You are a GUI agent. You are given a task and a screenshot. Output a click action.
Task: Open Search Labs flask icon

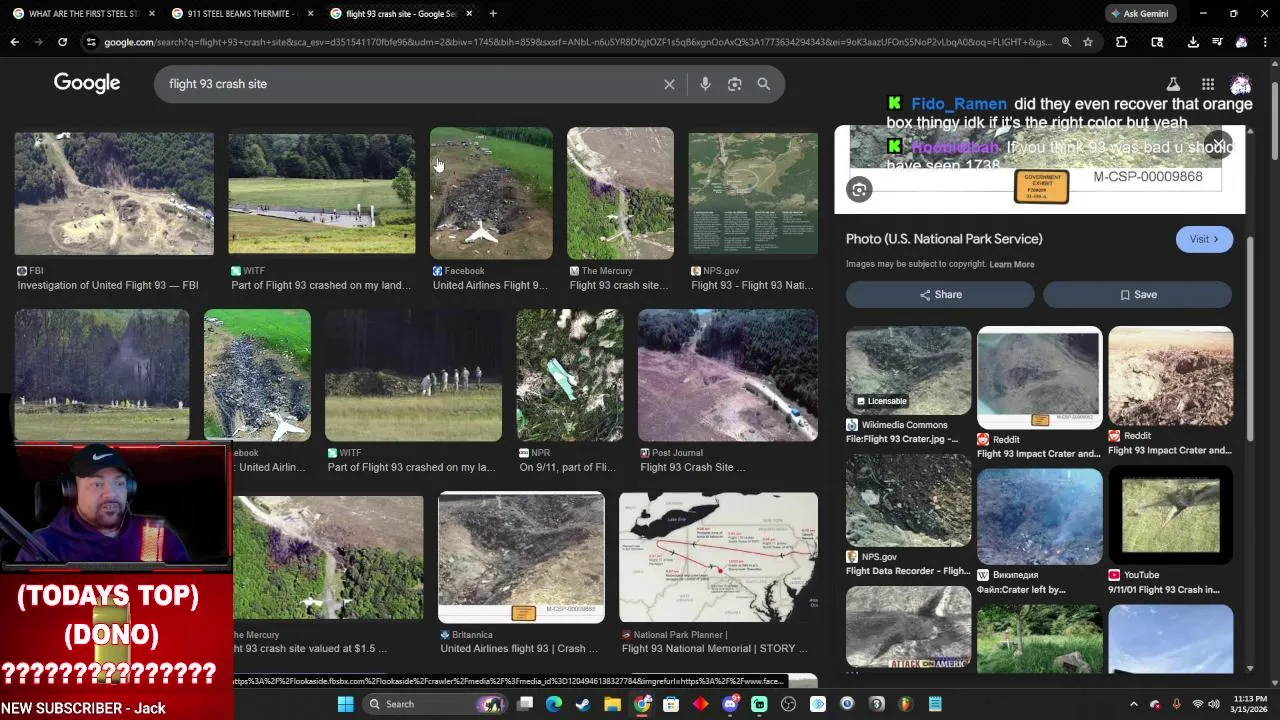point(1173,84)
